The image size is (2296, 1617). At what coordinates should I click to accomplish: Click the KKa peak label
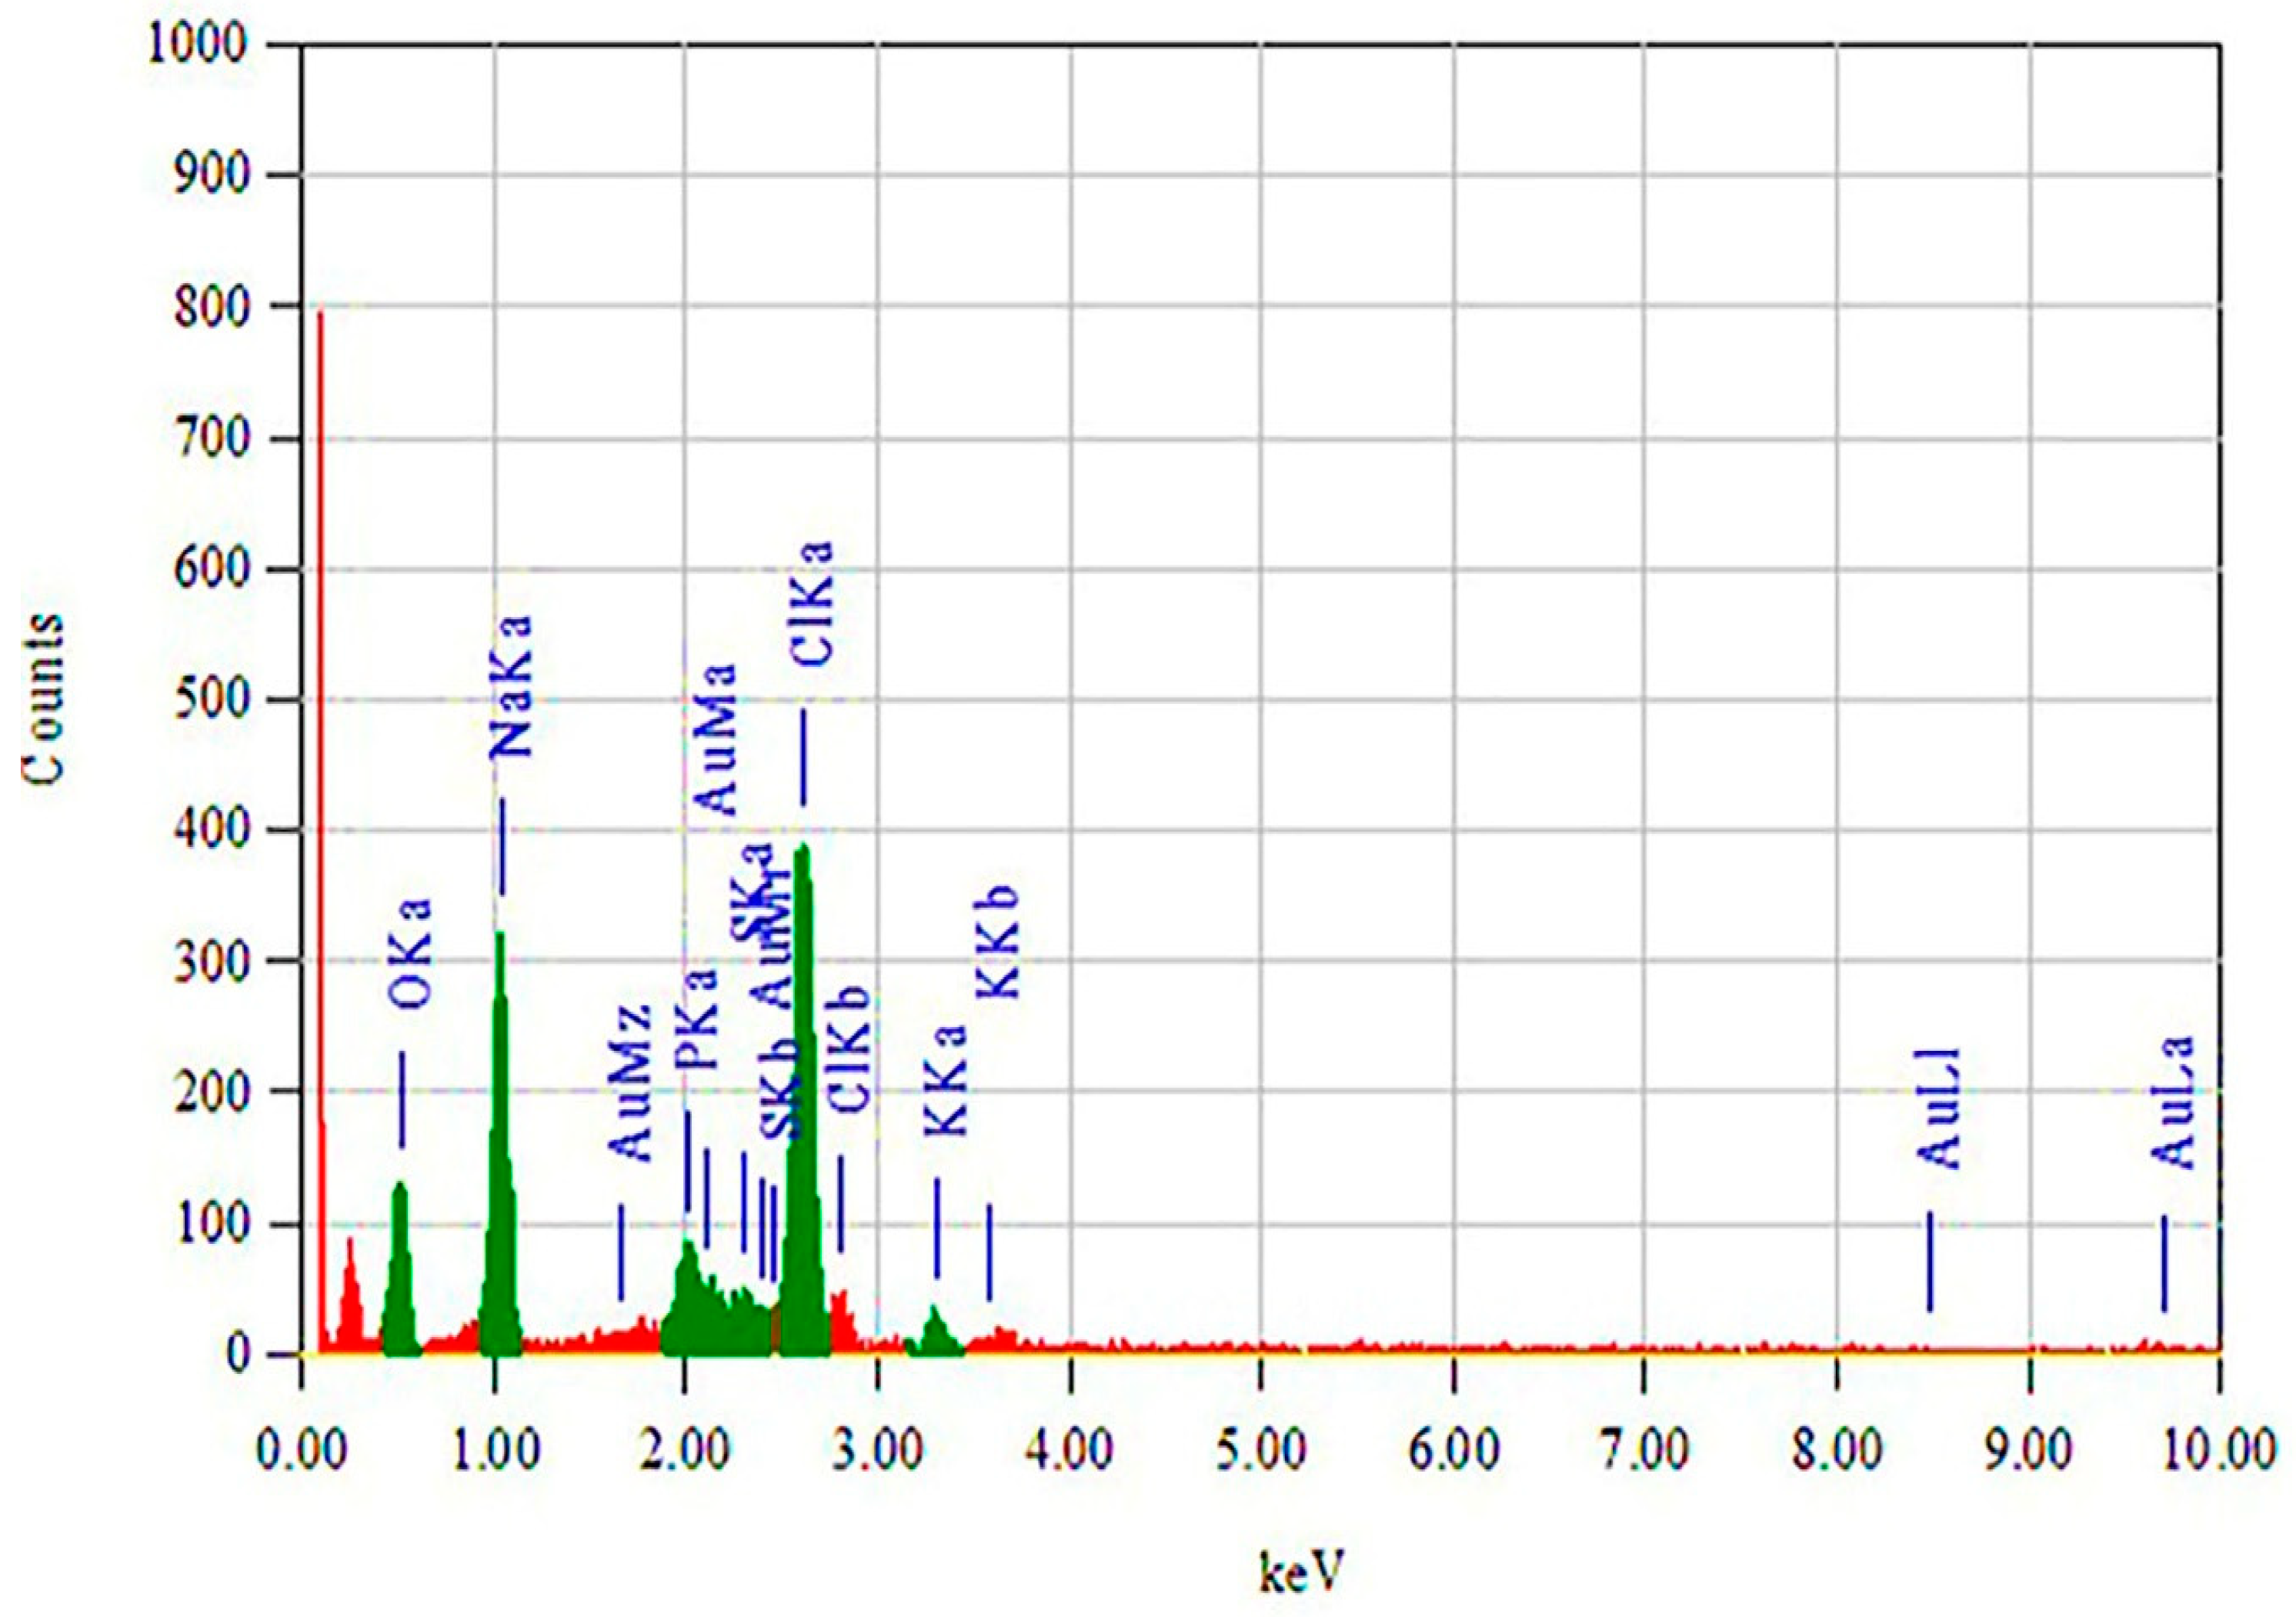click(946, 1081)
